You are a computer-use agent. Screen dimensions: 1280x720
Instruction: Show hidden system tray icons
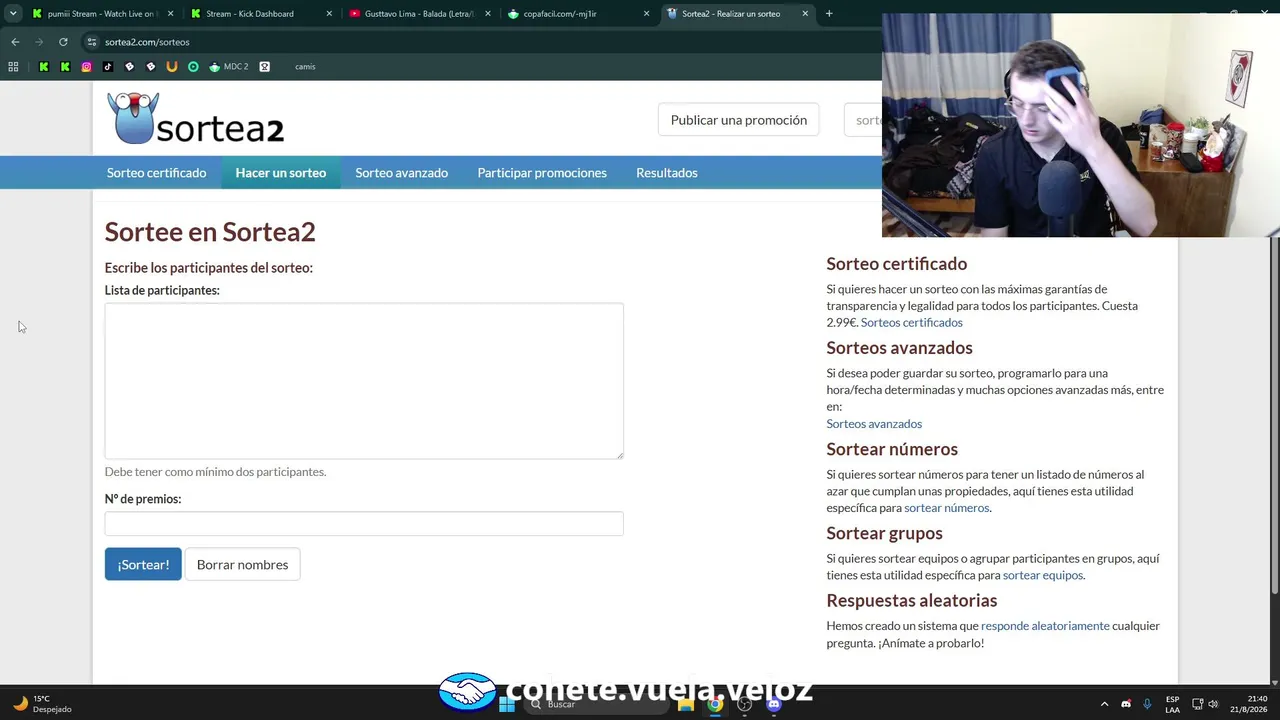click(x=1104, y=704)
